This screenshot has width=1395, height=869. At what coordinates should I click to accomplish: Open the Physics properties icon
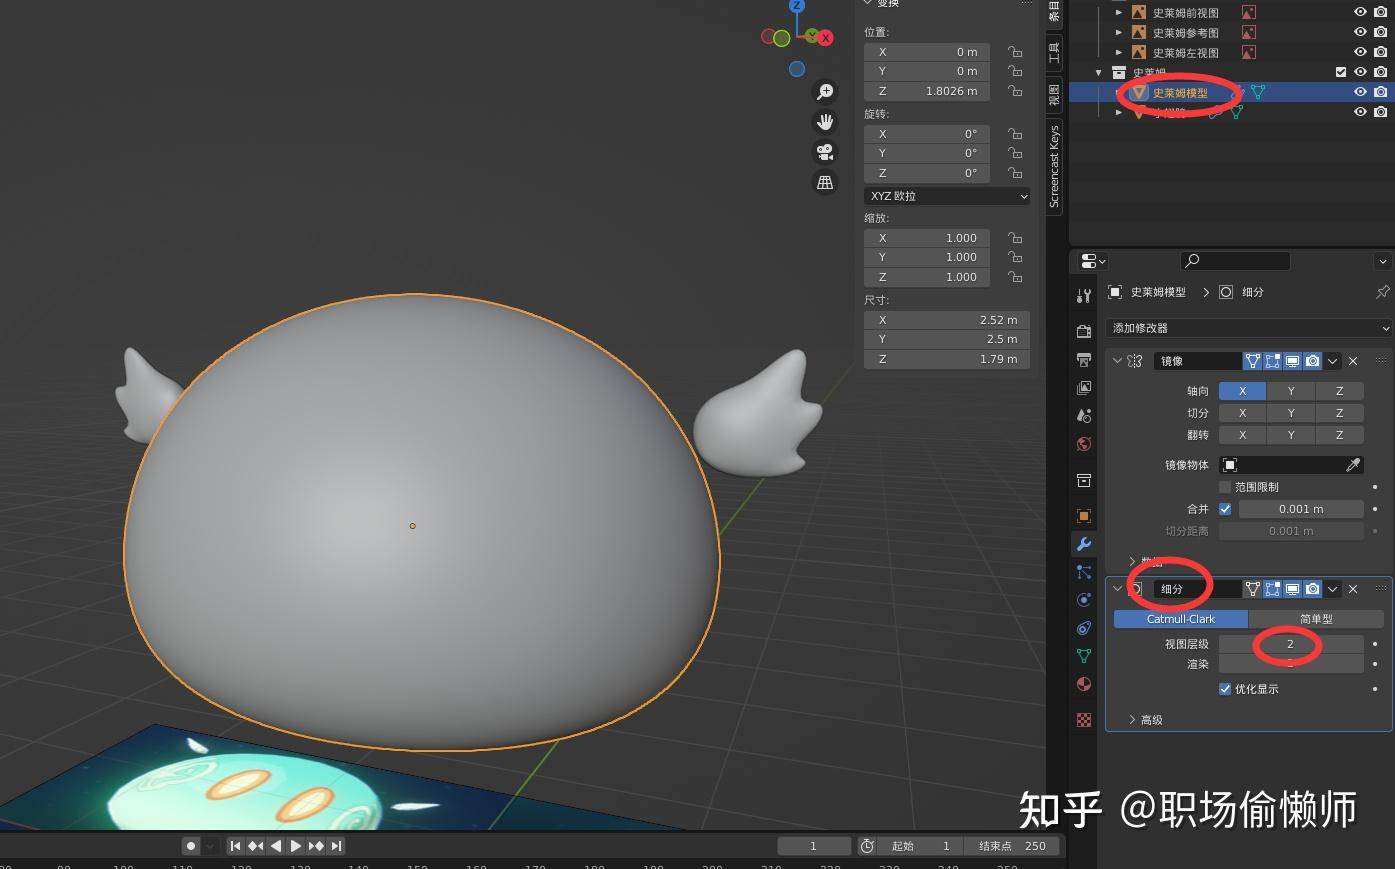coord(1084,600)
